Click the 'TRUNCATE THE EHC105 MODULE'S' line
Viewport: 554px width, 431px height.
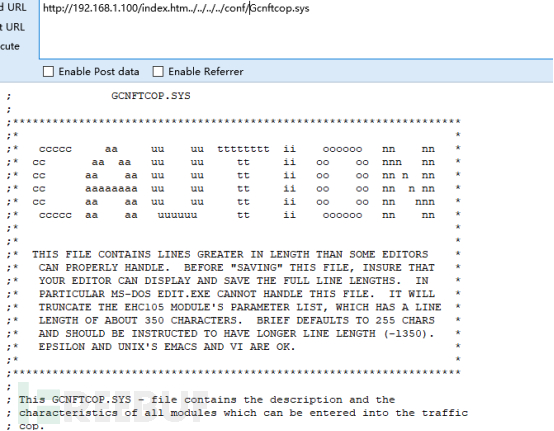click(240, 307)
